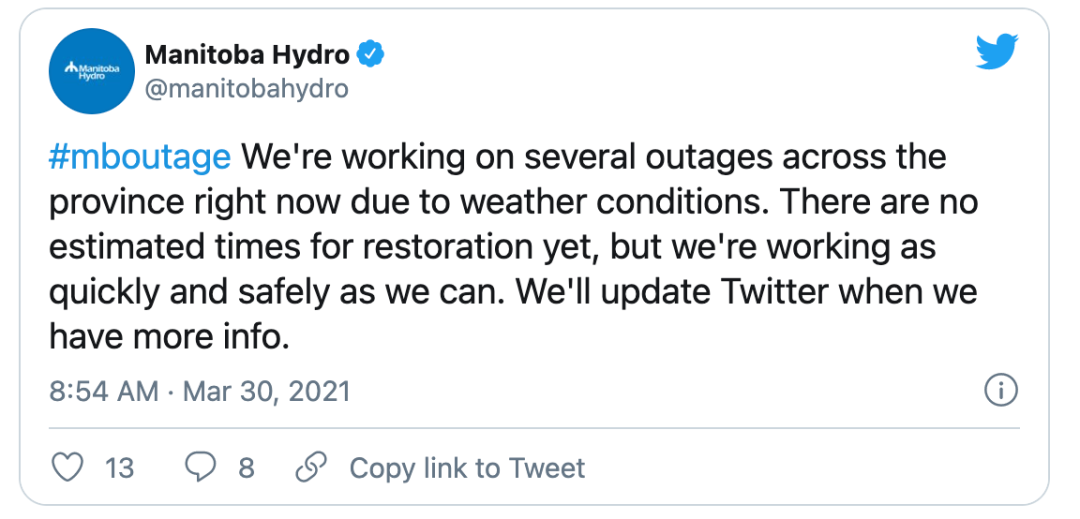Open the #mboutage hashtag
1080x519 pixels.
tap(140, 157)
